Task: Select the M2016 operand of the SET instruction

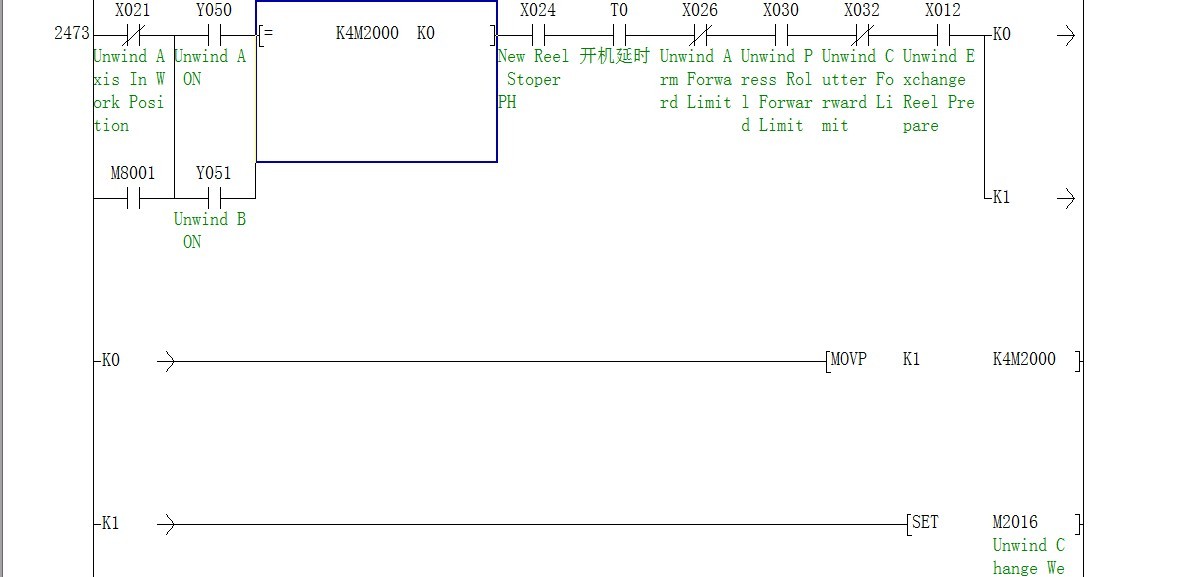Action: 1015,522
